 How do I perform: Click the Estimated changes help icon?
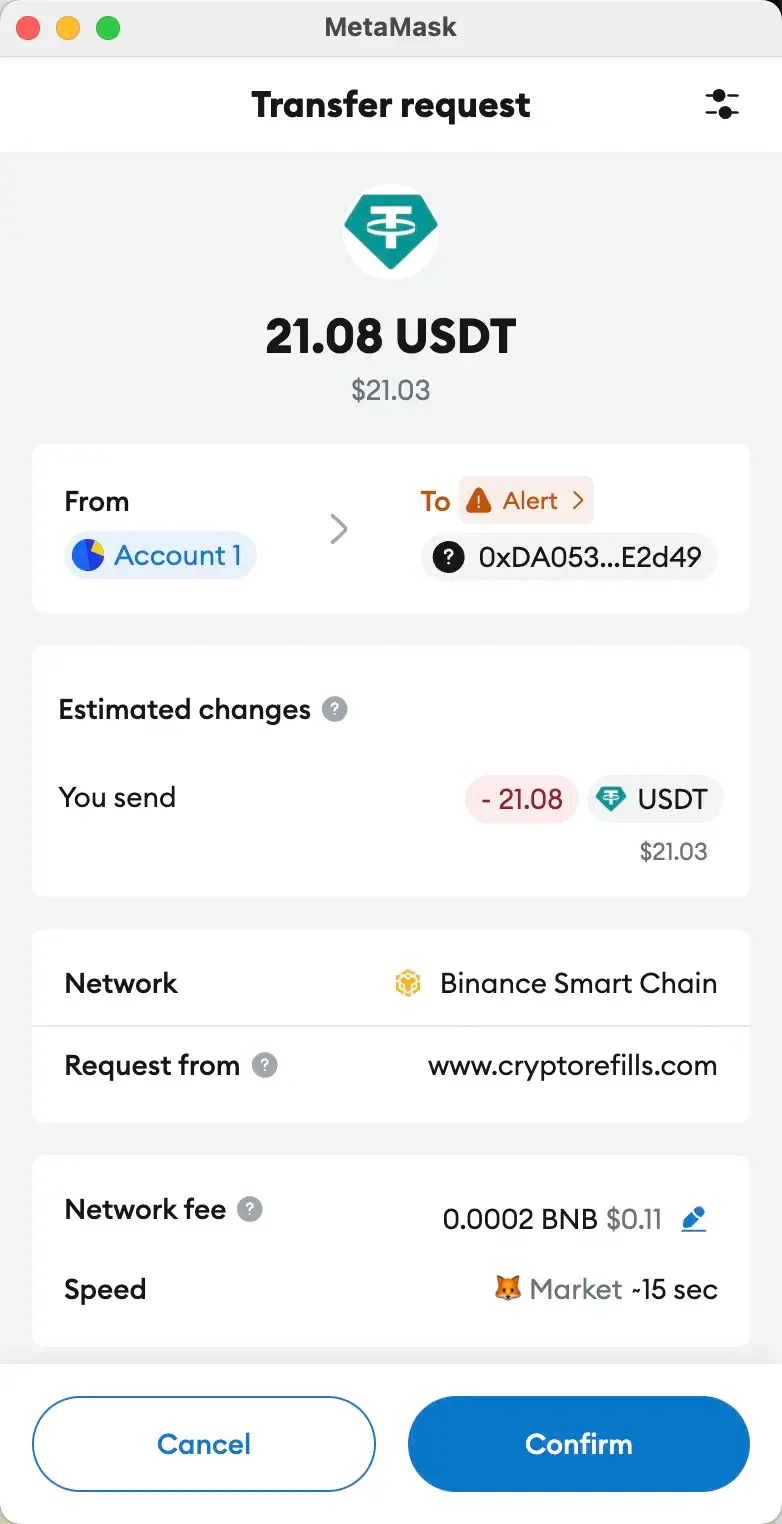pyautogui.click(x=337, y=709)
